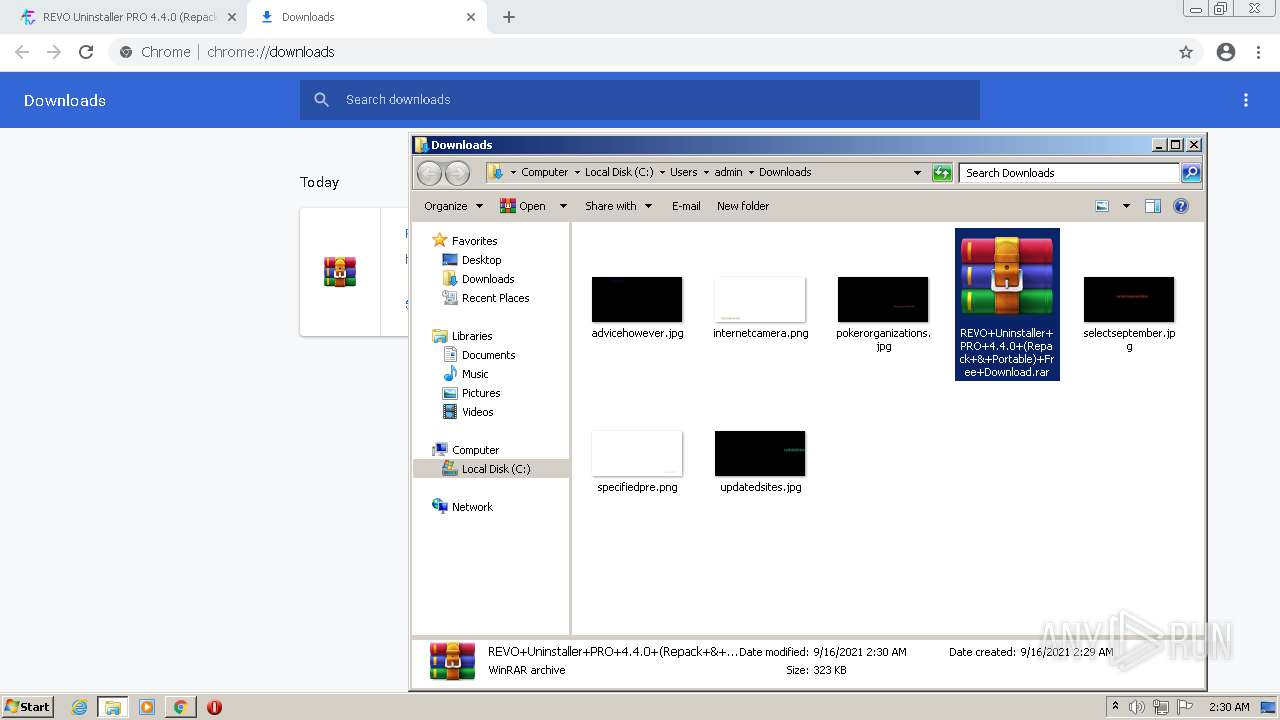Select the advicehowever.jpg file
The width and height of the screenshot is (1280, 720).
pyautogui.click(x=637, y=307)
